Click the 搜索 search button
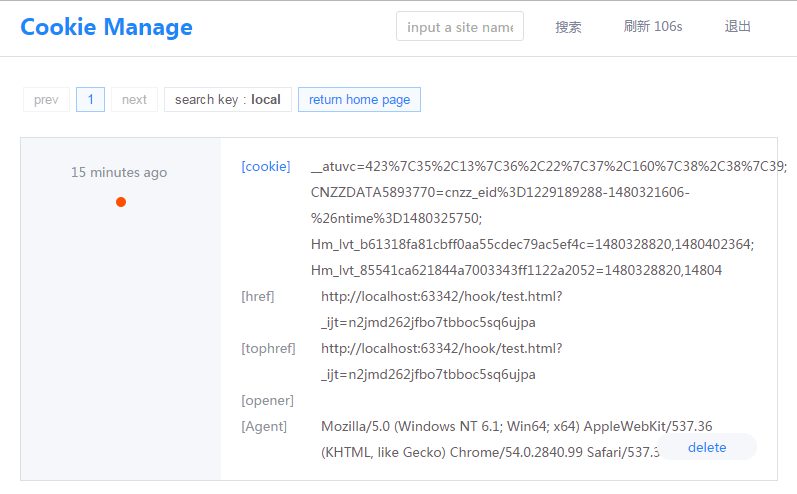 pyautogui.click(x=568, y=26)
